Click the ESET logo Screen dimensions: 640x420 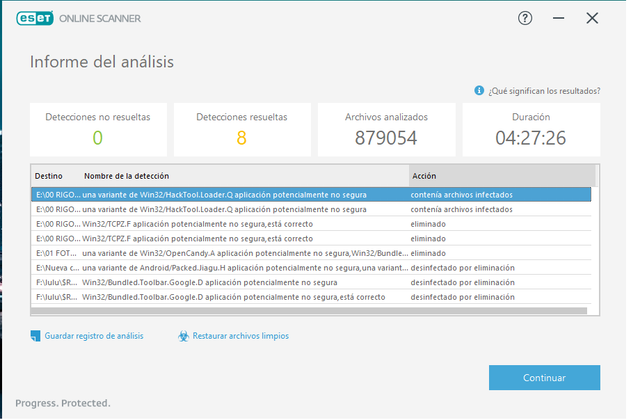35,18
